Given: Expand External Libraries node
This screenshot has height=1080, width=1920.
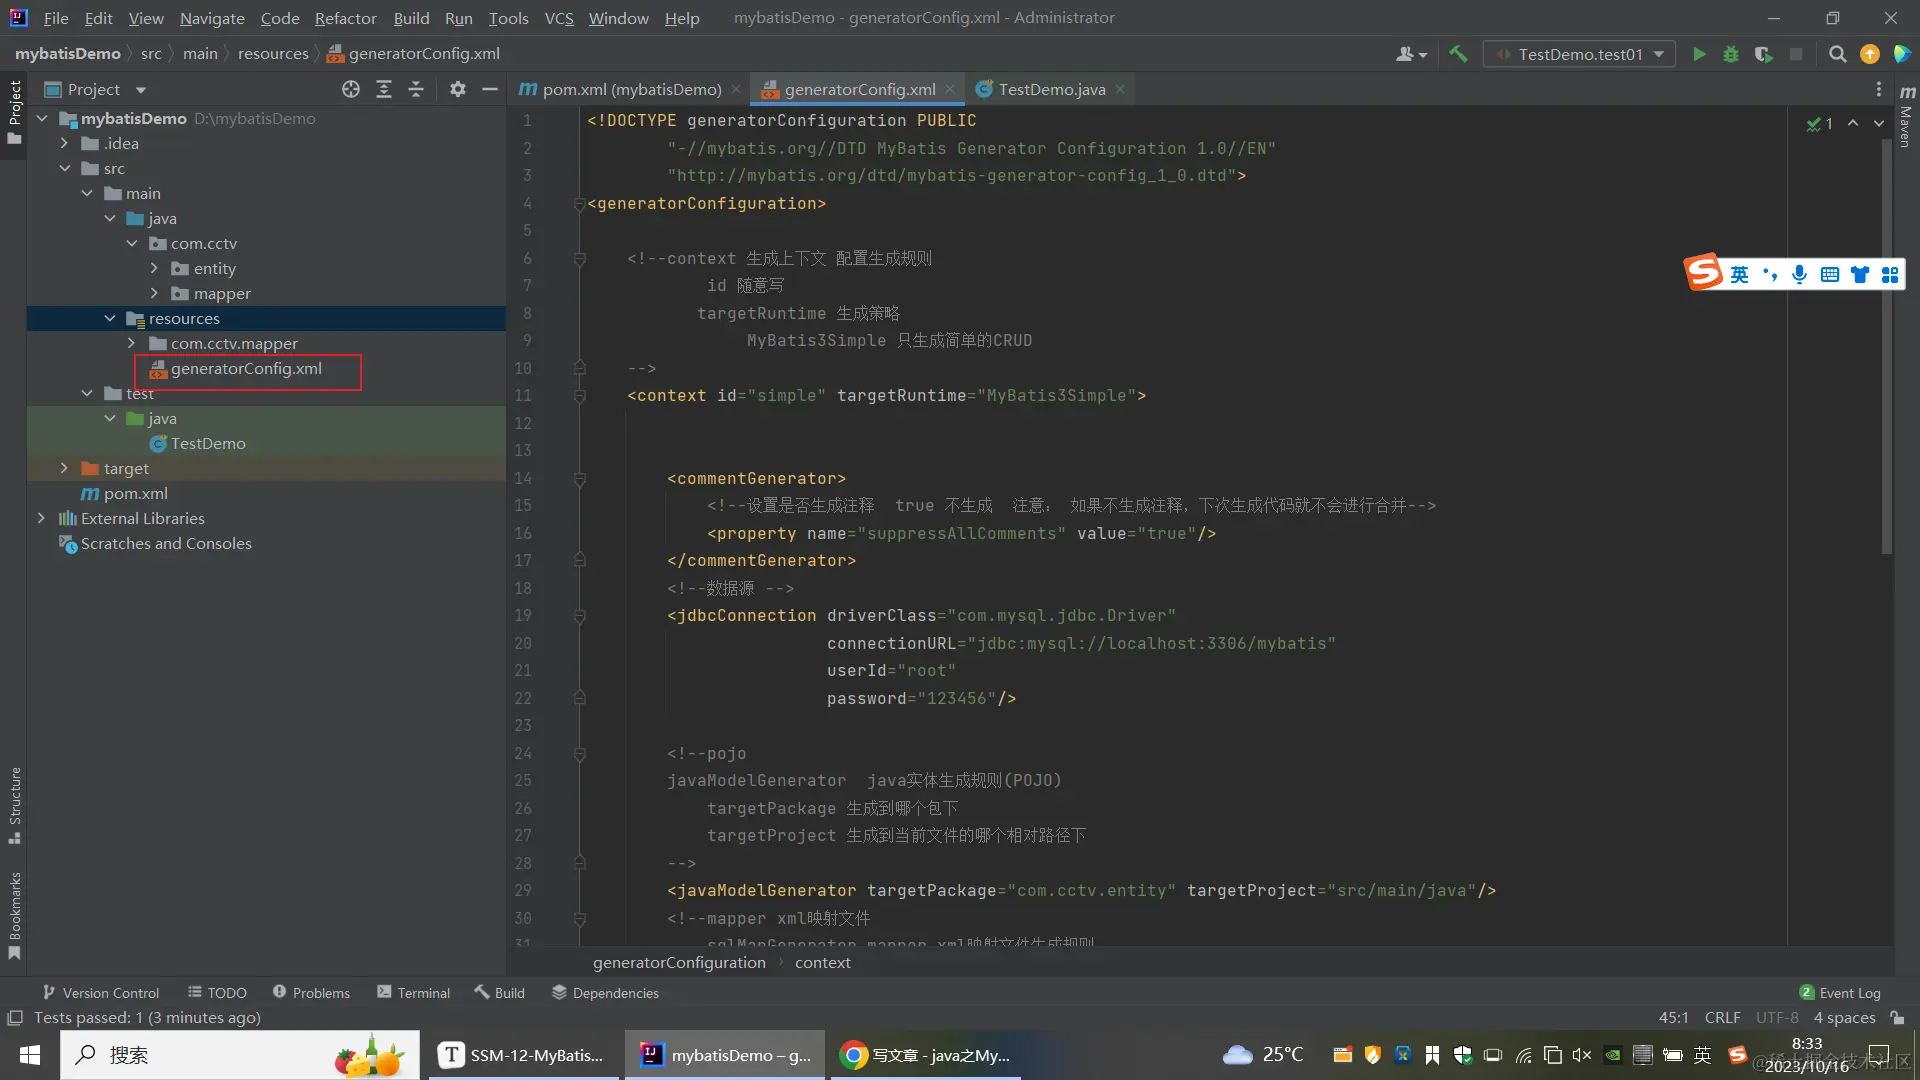Looking at the screenshot, I should pyautogui.click(x=41, y=518).
